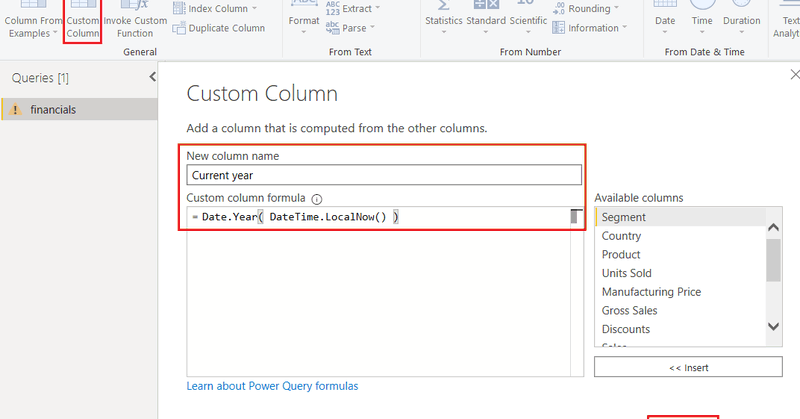Click Duplicate Column

coord(219,28)
